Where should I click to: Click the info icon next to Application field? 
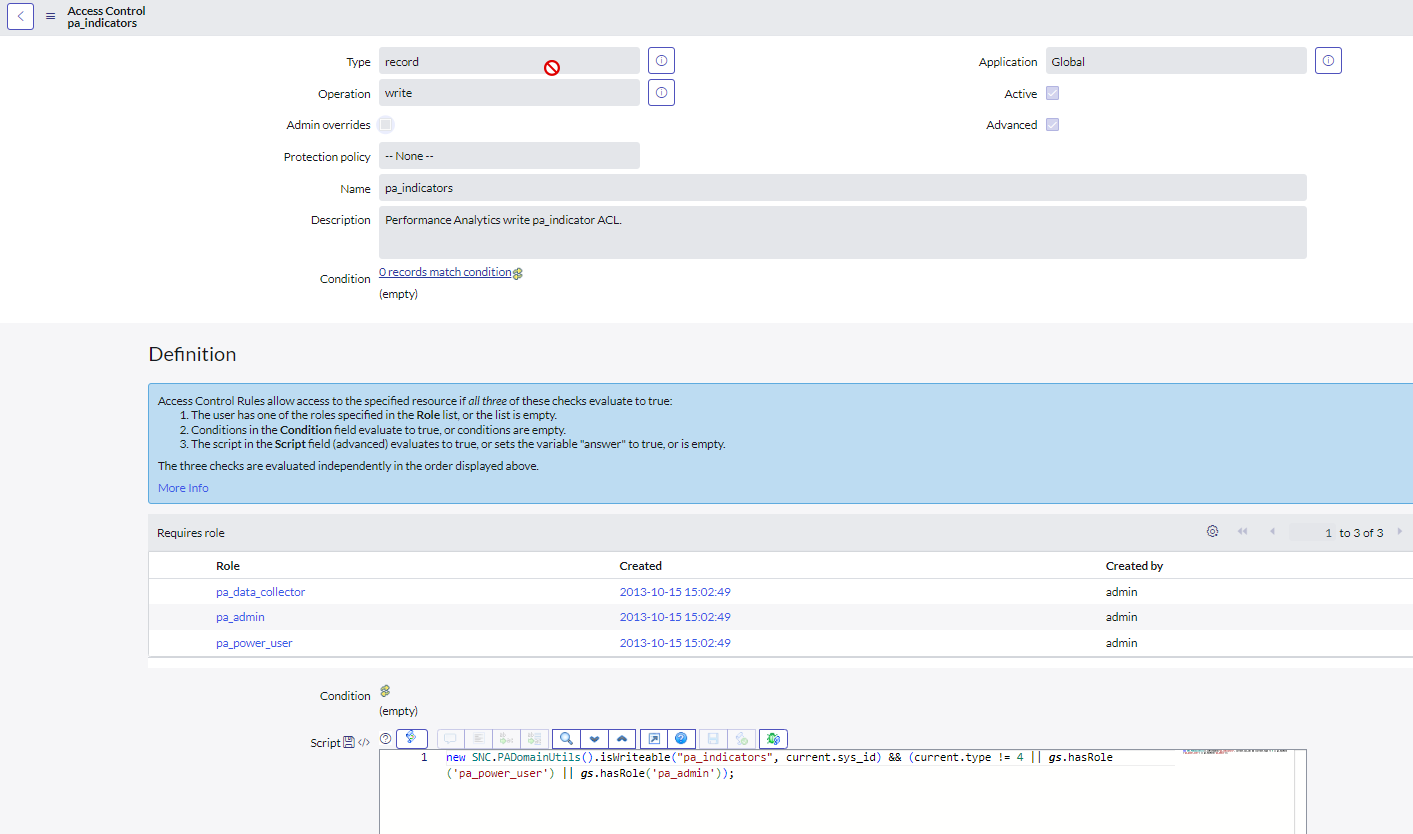(x=1328, y=61)
